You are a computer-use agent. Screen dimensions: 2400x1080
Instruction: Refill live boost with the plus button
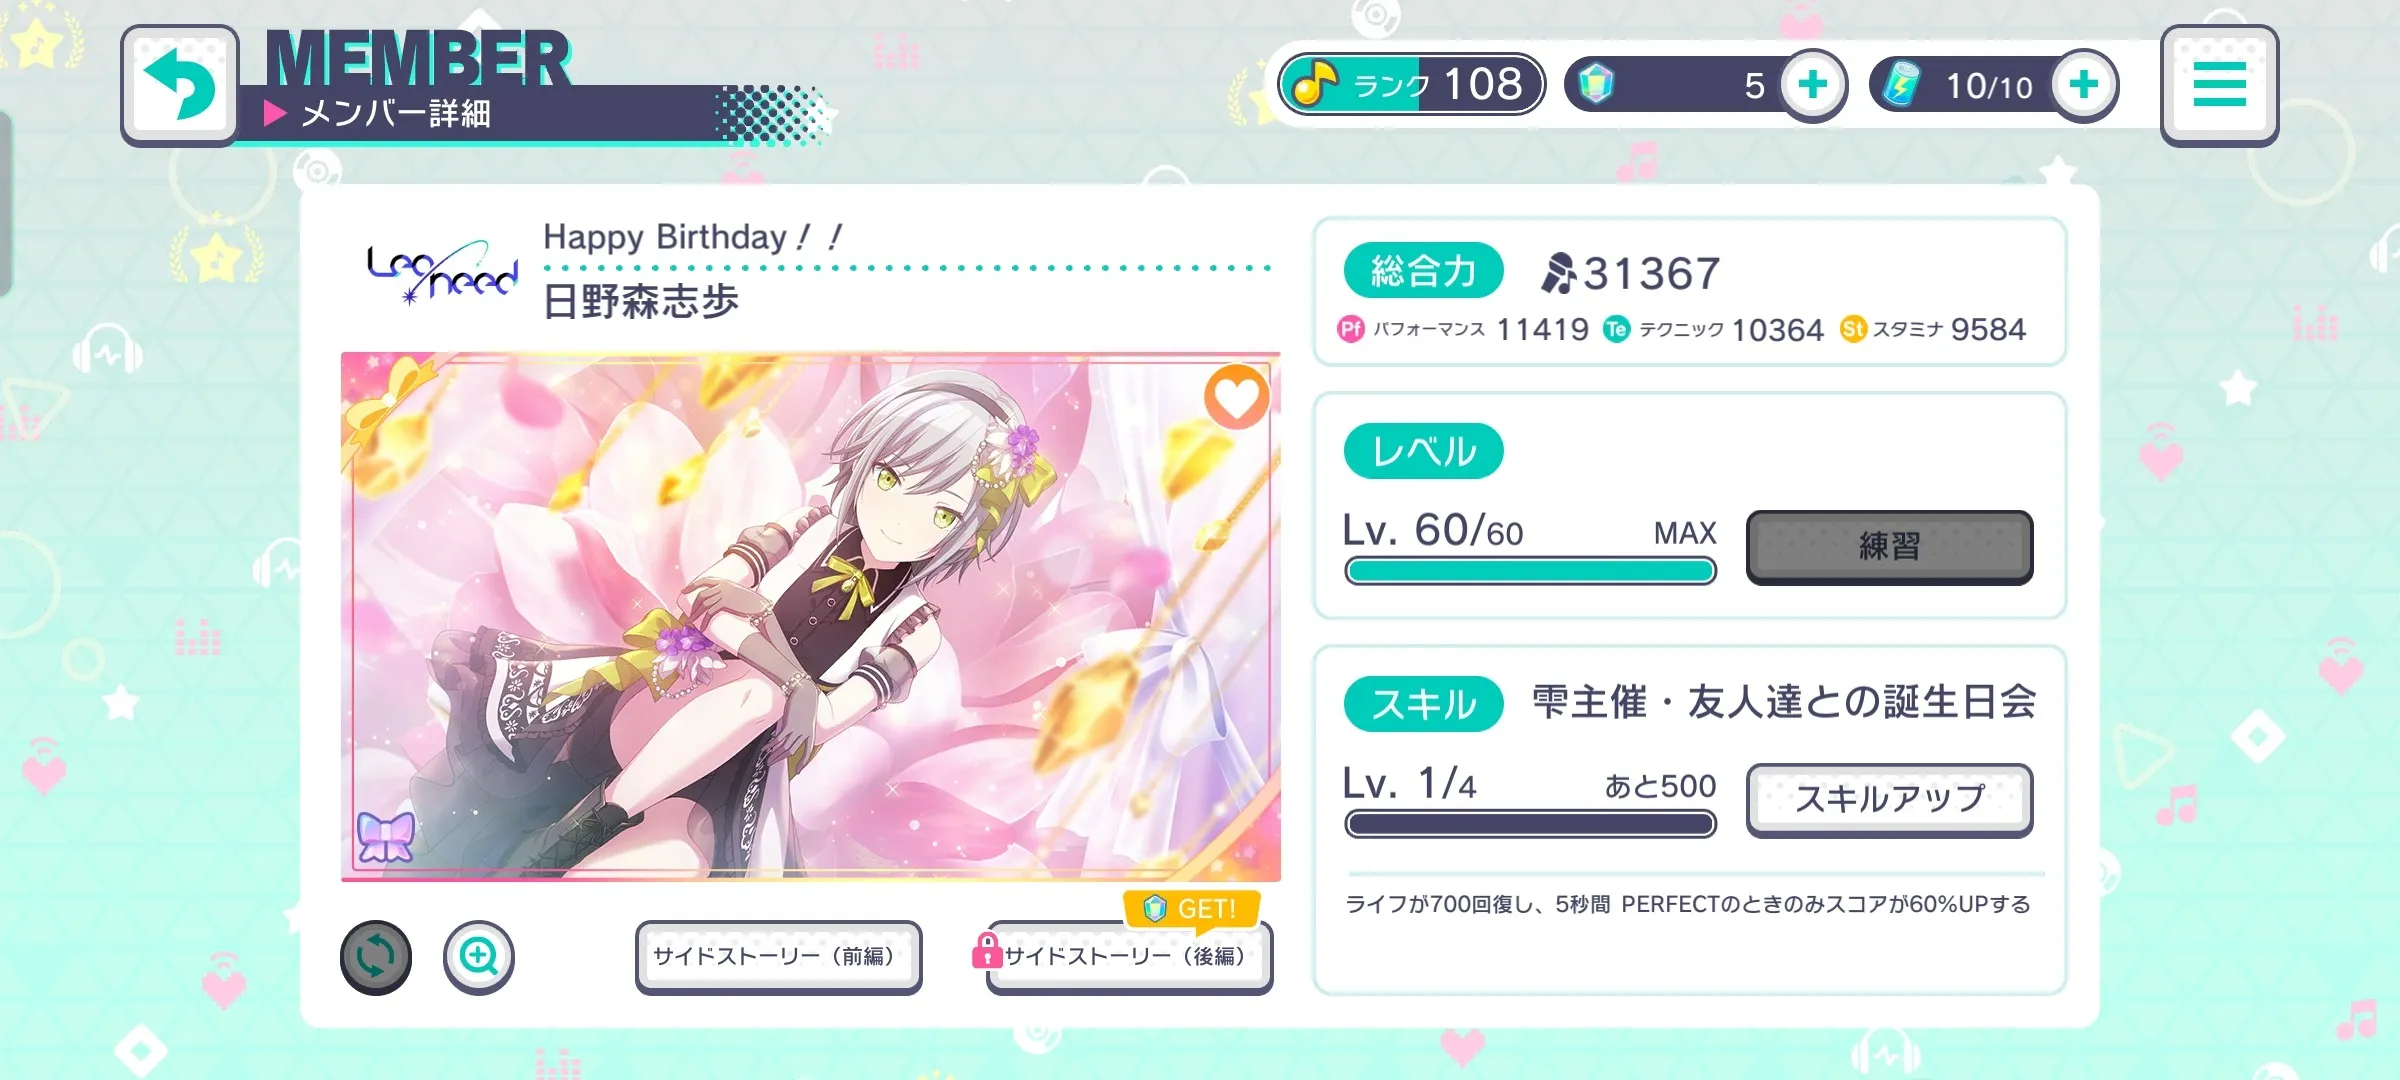click(2084, 85)
